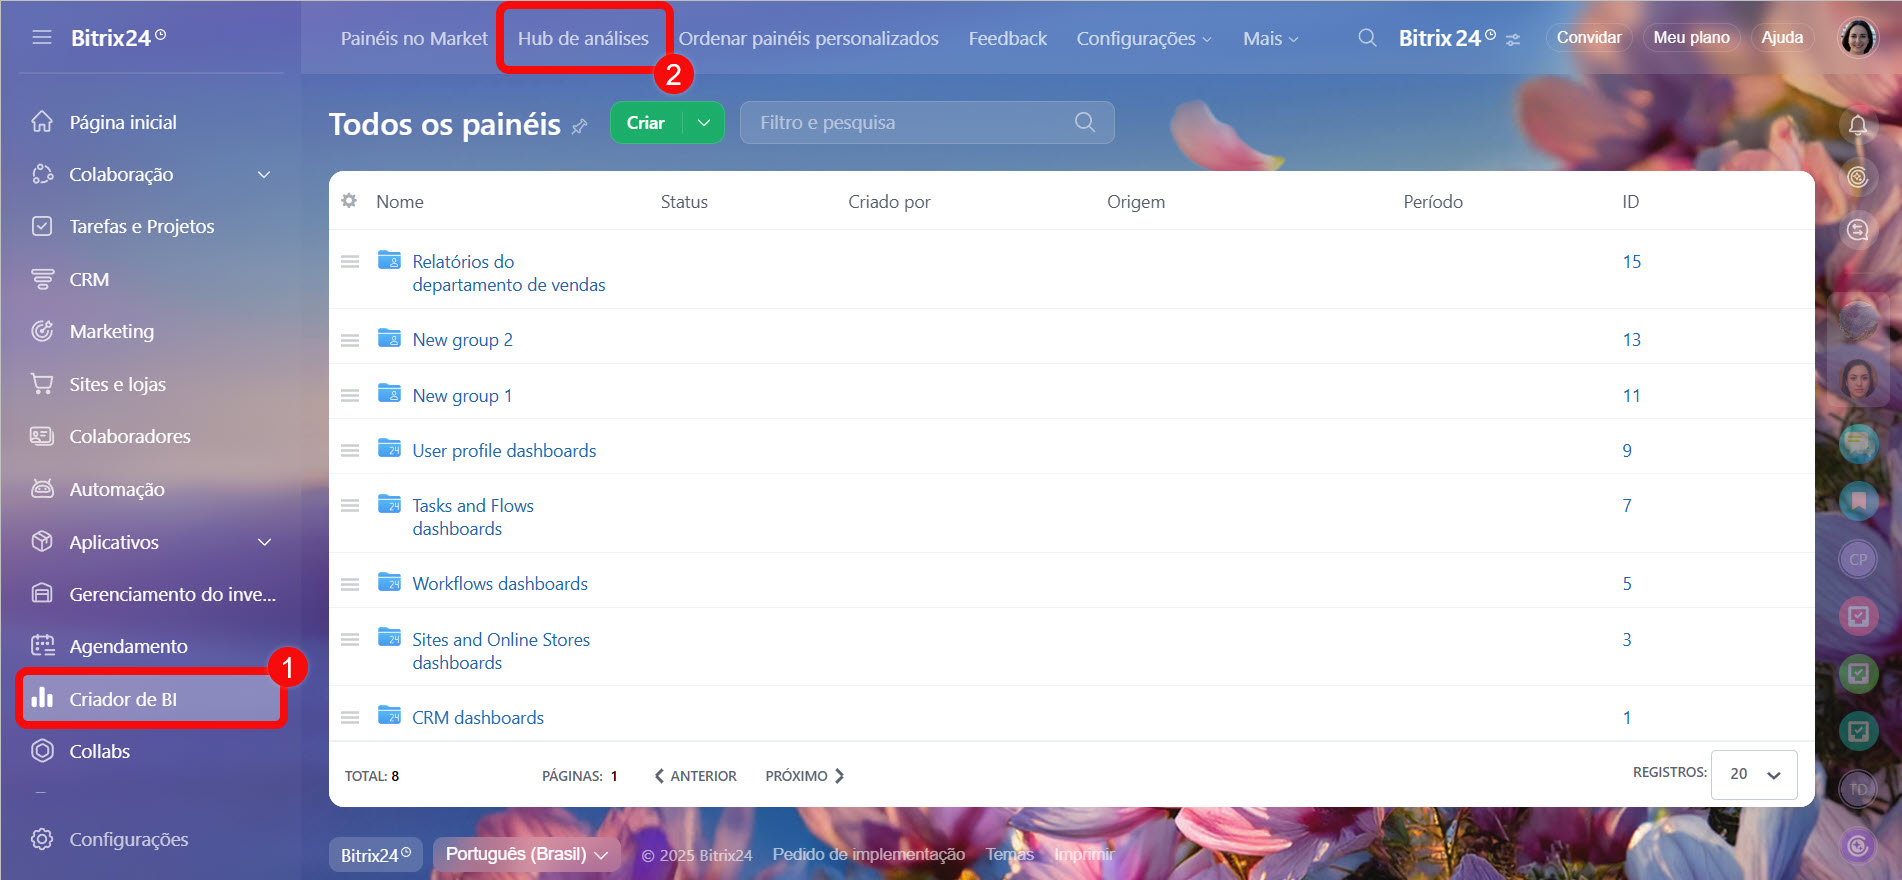Open notifications bell icon
1902x880 pixels.
click(1858, 125)
